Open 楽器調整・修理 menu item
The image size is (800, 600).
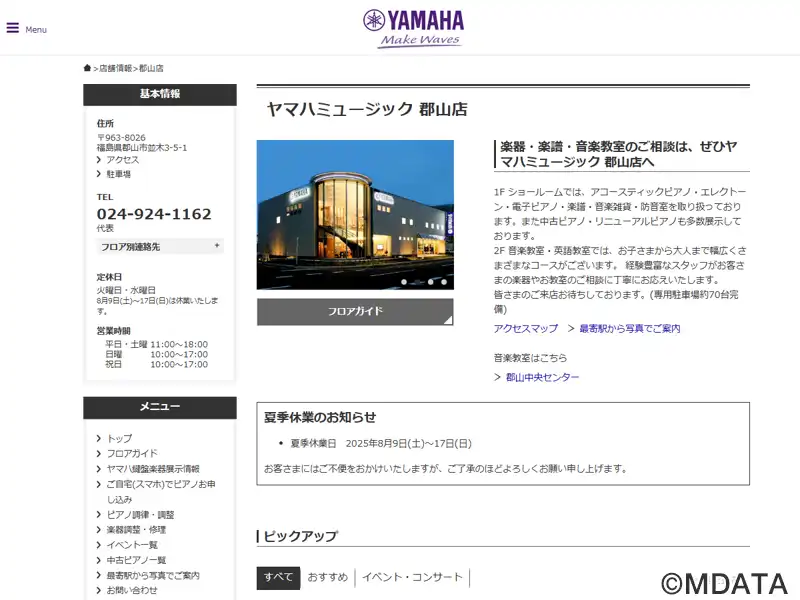point(136,530)
